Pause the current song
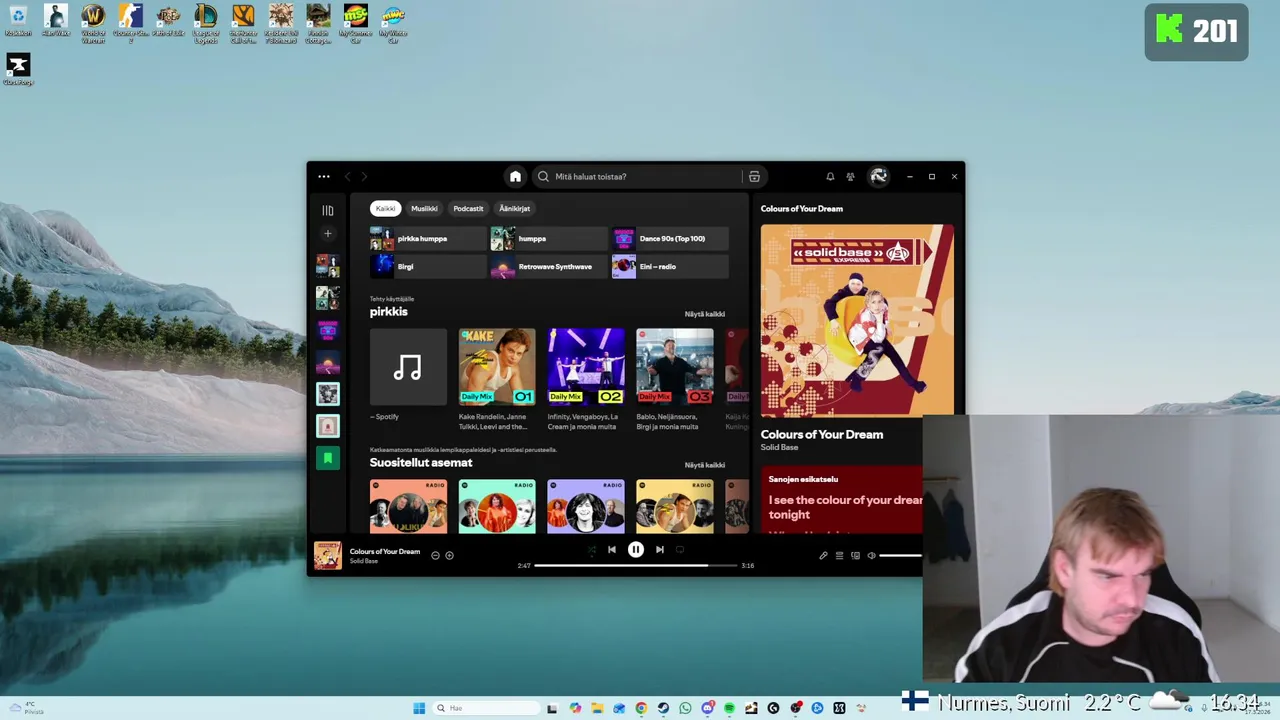Image resolution: width=1280 pixels, height=720 pixels. [x=635, y=549]
